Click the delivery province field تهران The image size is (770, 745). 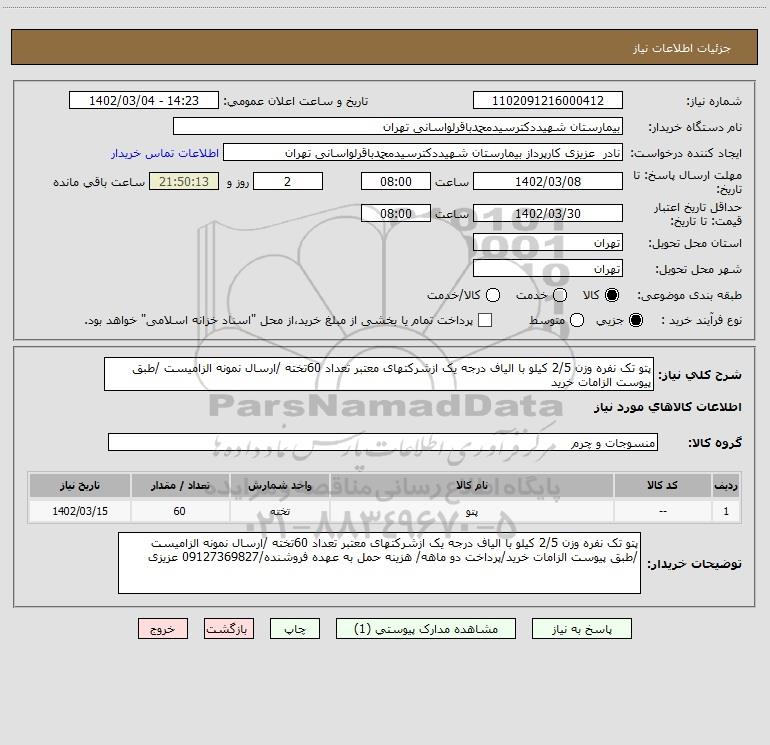[x=548, y=243]
